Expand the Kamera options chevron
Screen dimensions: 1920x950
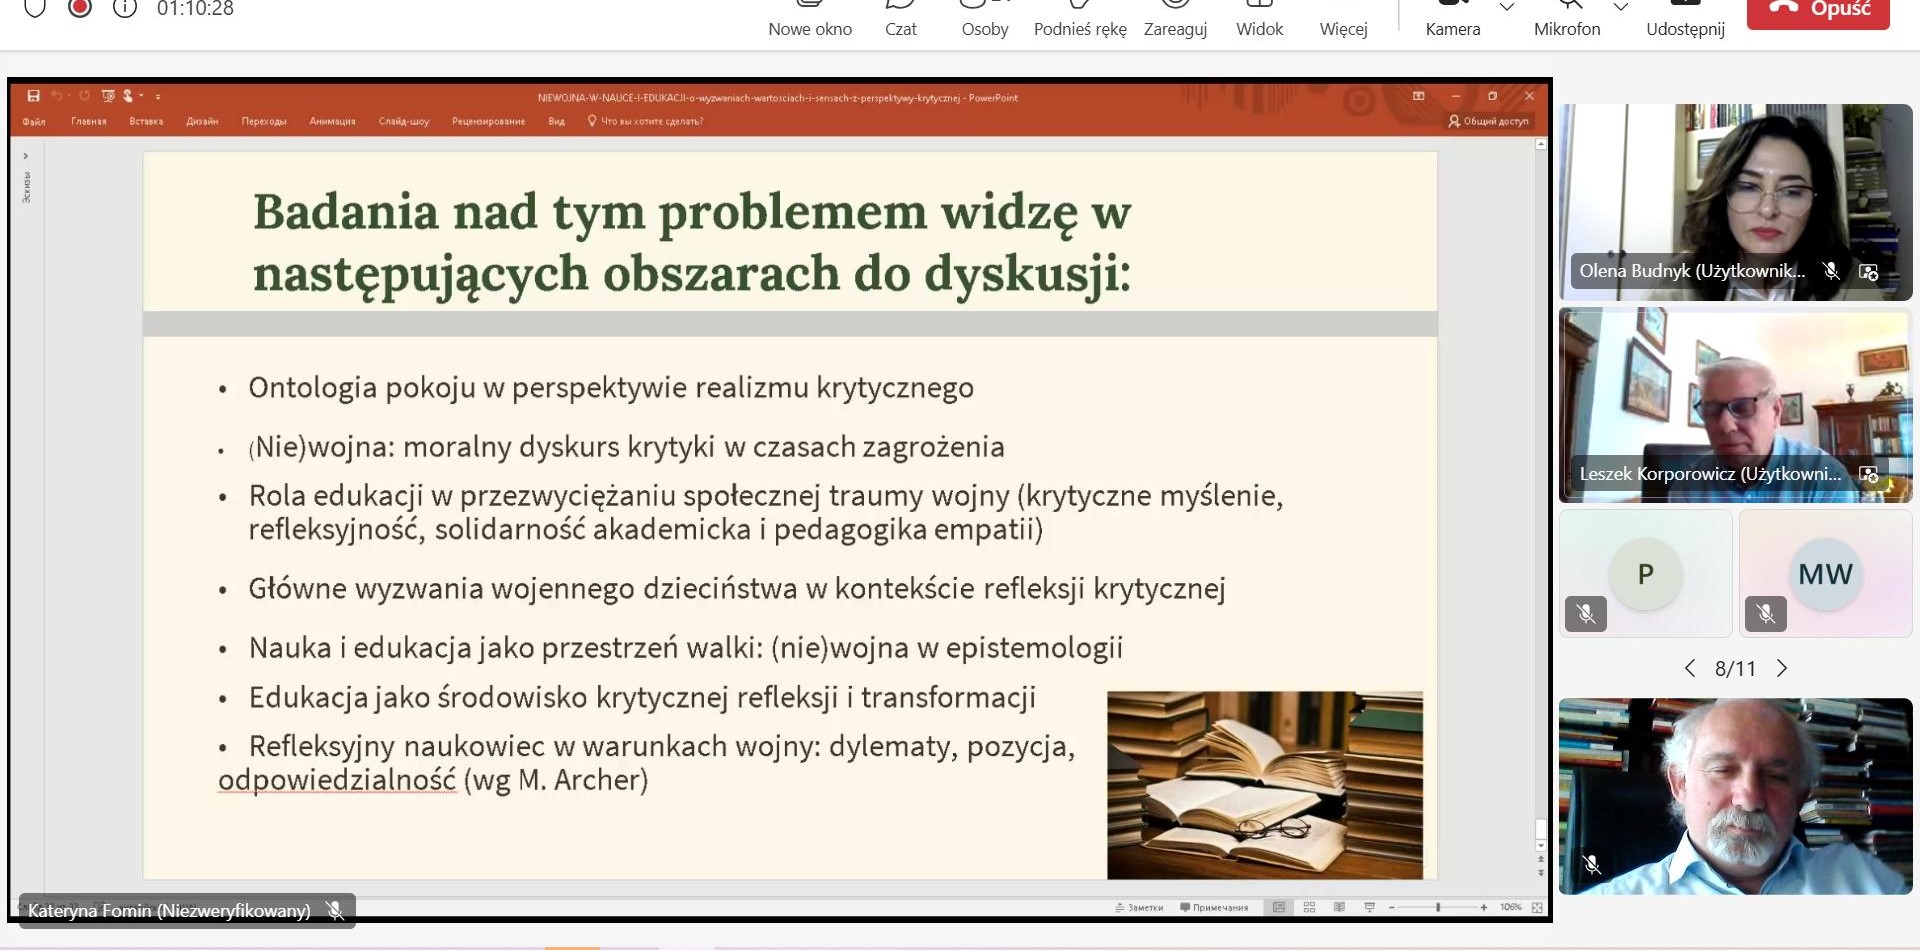[1507, 8]
